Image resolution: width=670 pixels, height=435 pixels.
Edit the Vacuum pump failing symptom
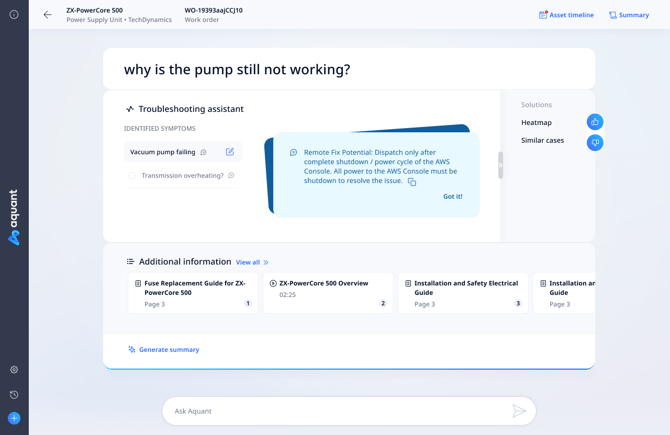tap(230, 152)
